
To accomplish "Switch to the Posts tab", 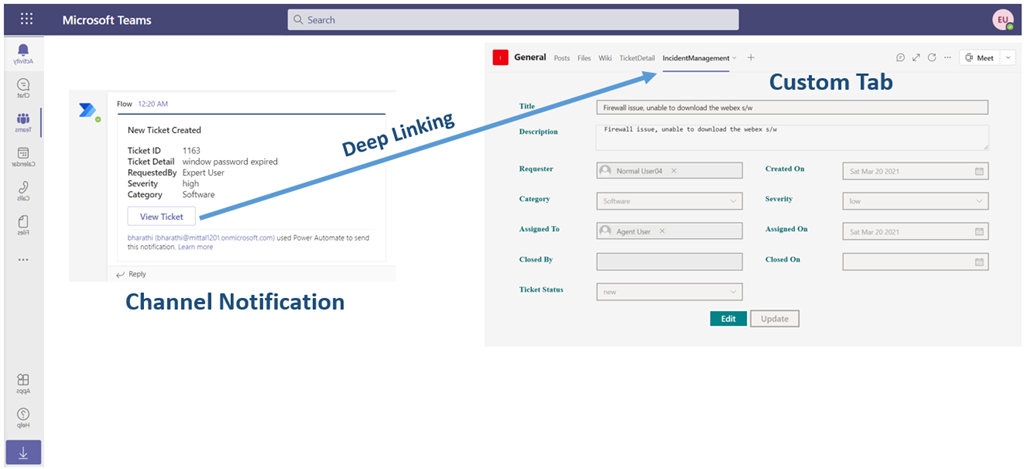I will [x=562, y=58].
